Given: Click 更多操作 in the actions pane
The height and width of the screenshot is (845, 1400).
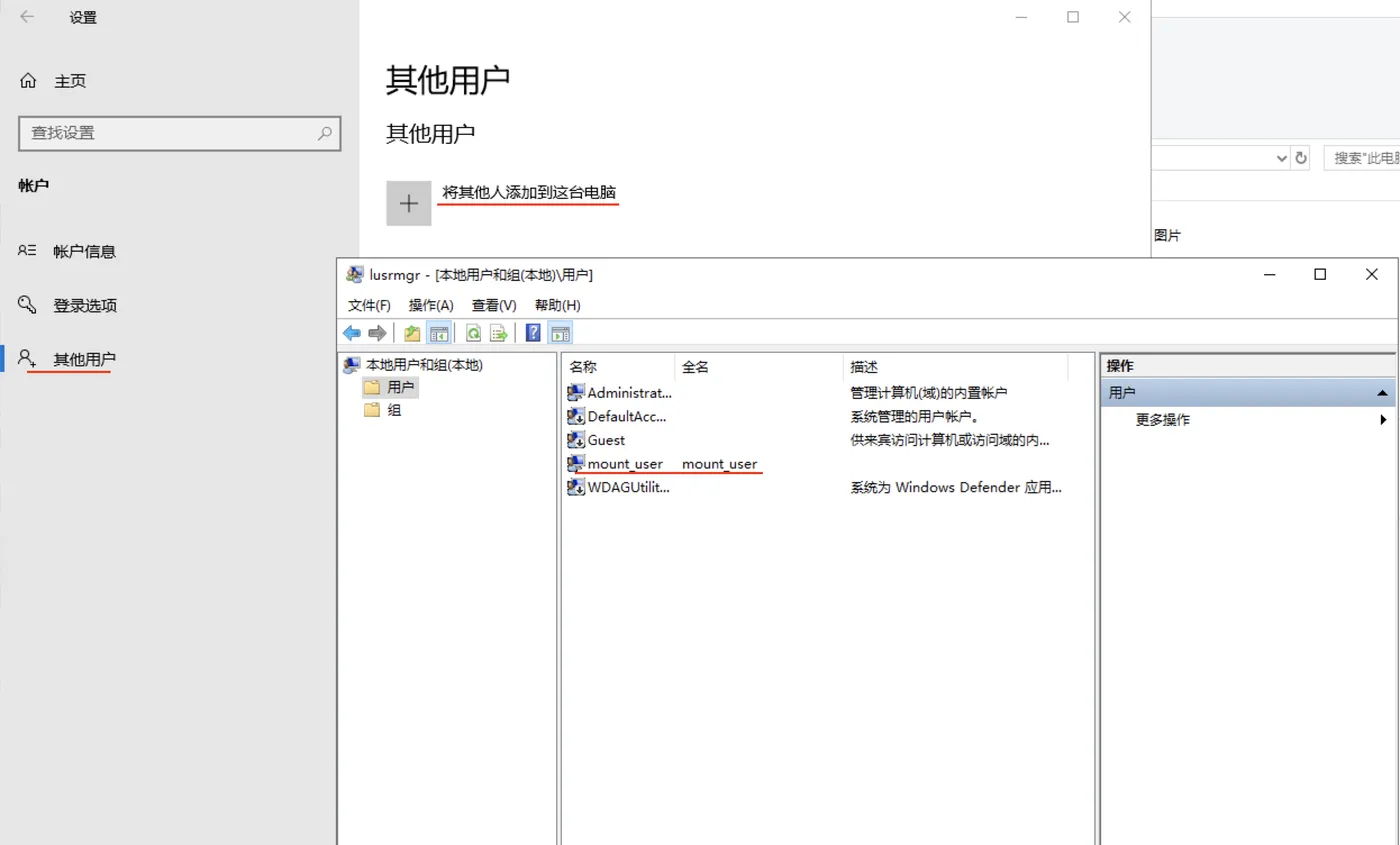Looking at the screenshot, I should (x=1162, y=420).
